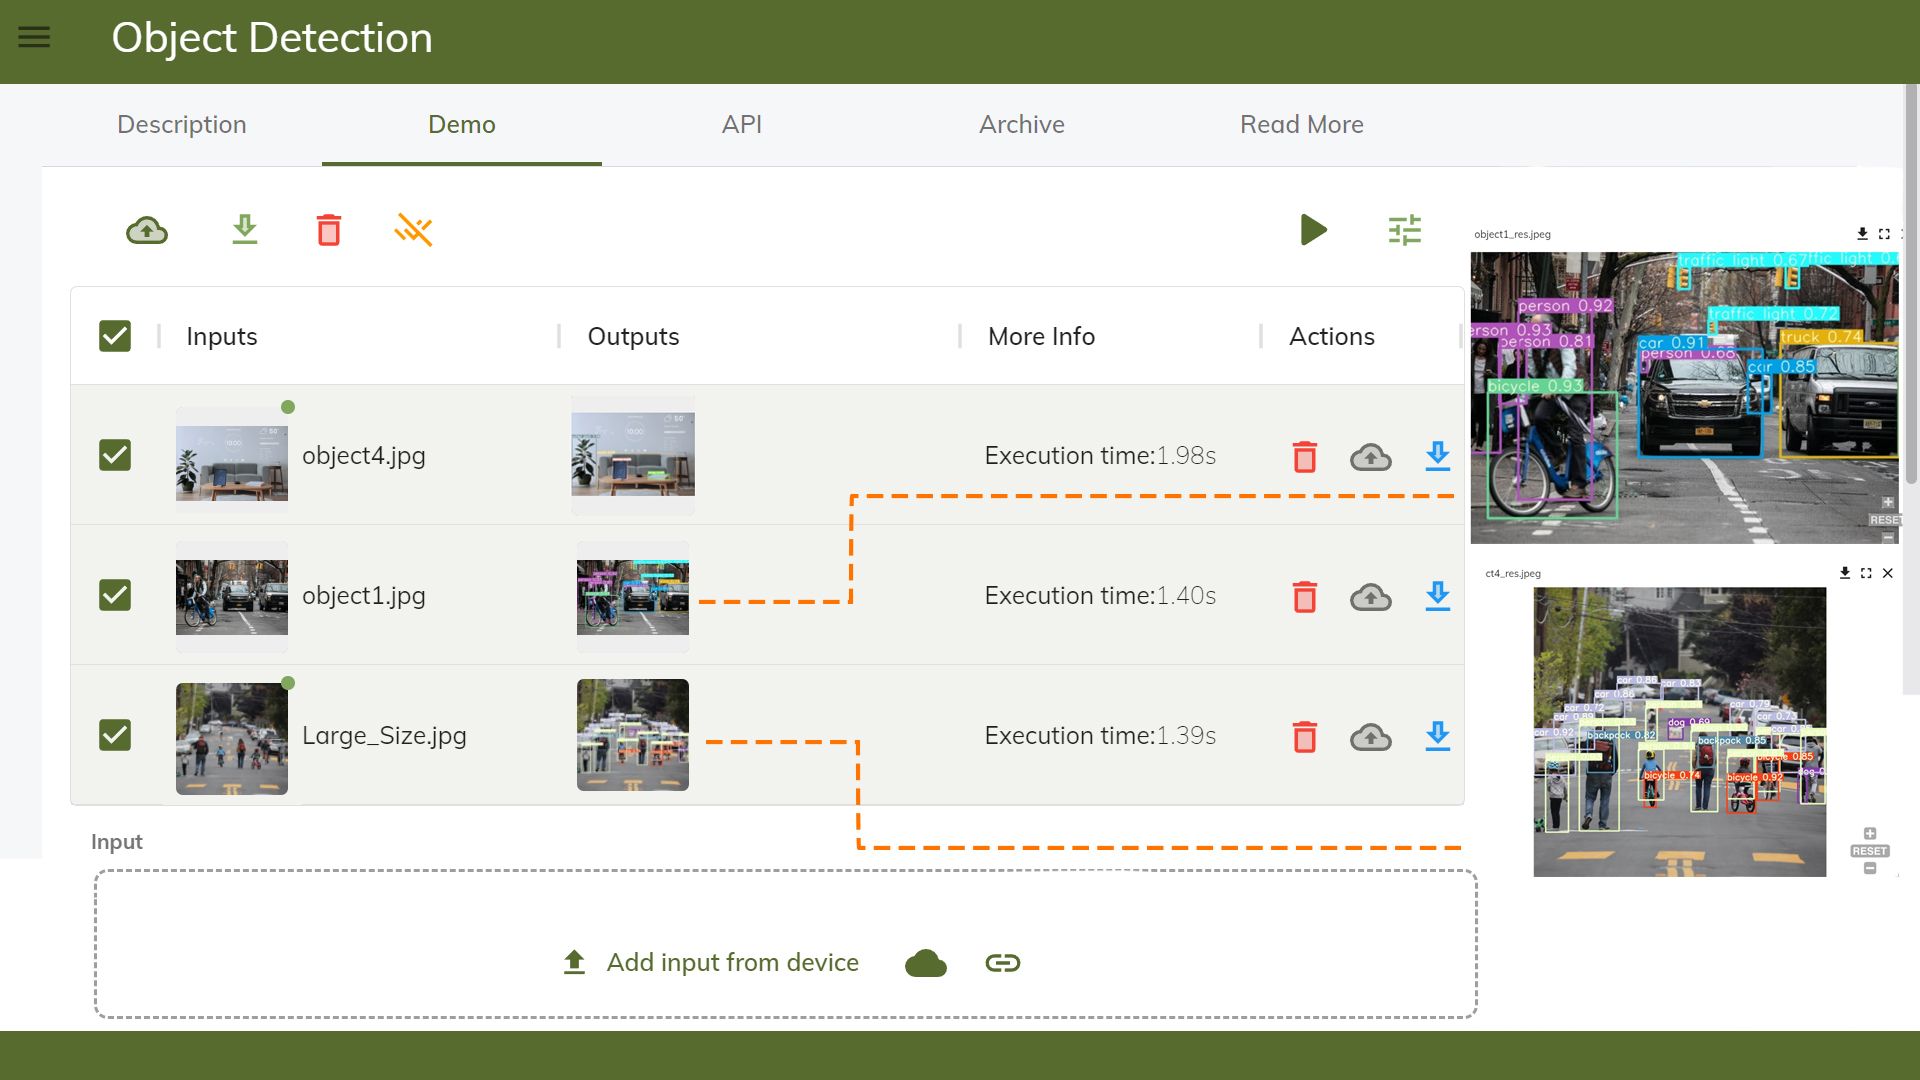Switch to the API tab
Screen dimensions: 1920x1080
point(742,124)
